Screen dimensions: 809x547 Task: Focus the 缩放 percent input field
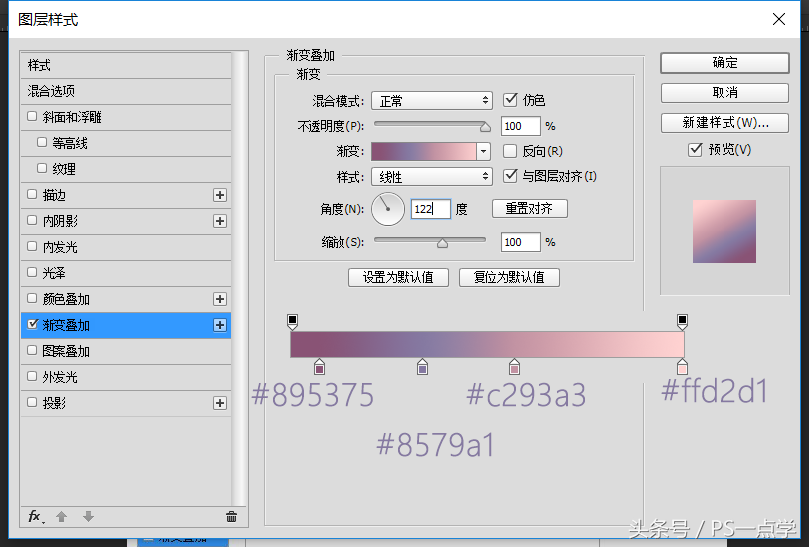click(520, 242)
